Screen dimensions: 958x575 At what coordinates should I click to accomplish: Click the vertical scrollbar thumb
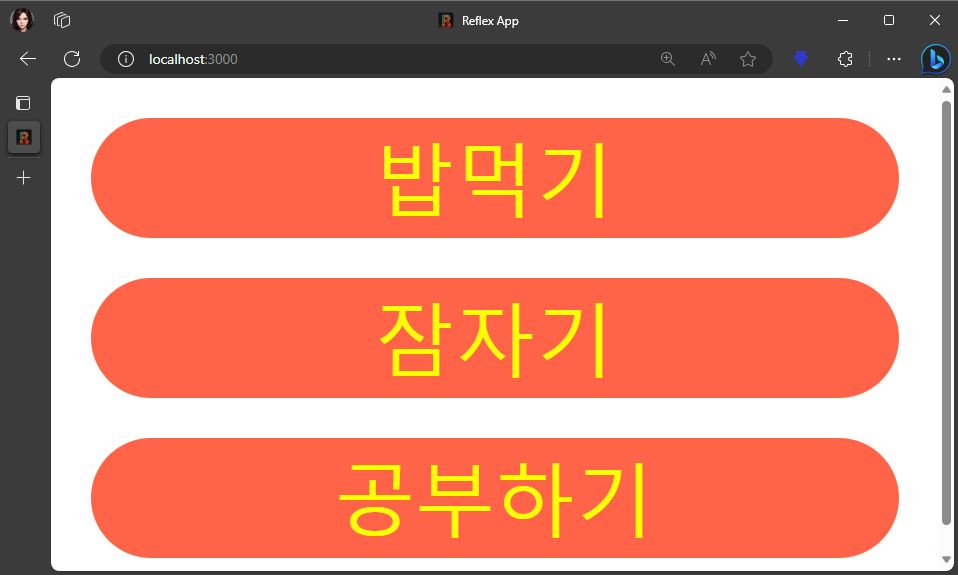coord(946,312)
